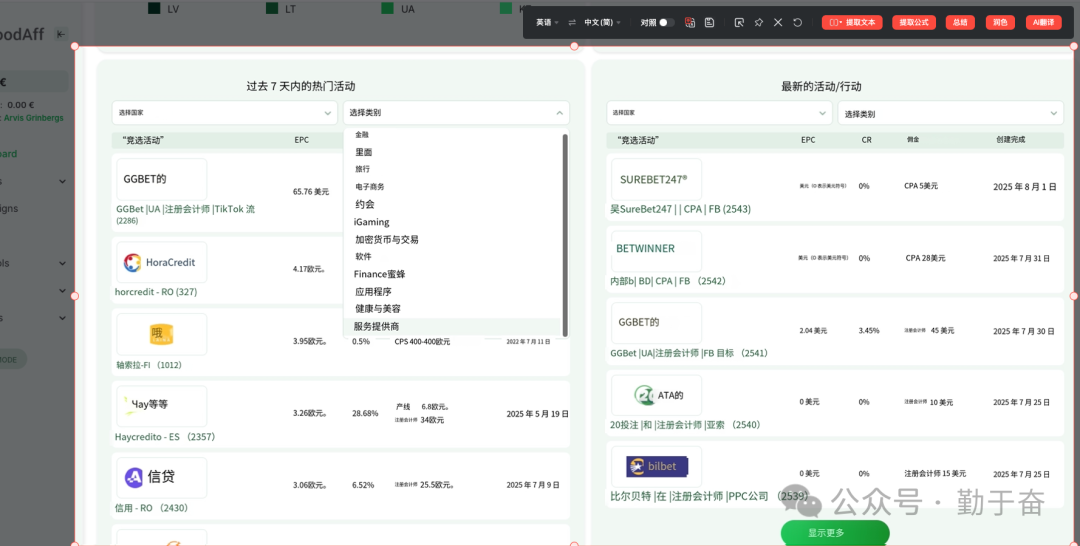1080x546 pixels.
Task: Open the 英语 source language dropdown
Action: pos(547,23)
